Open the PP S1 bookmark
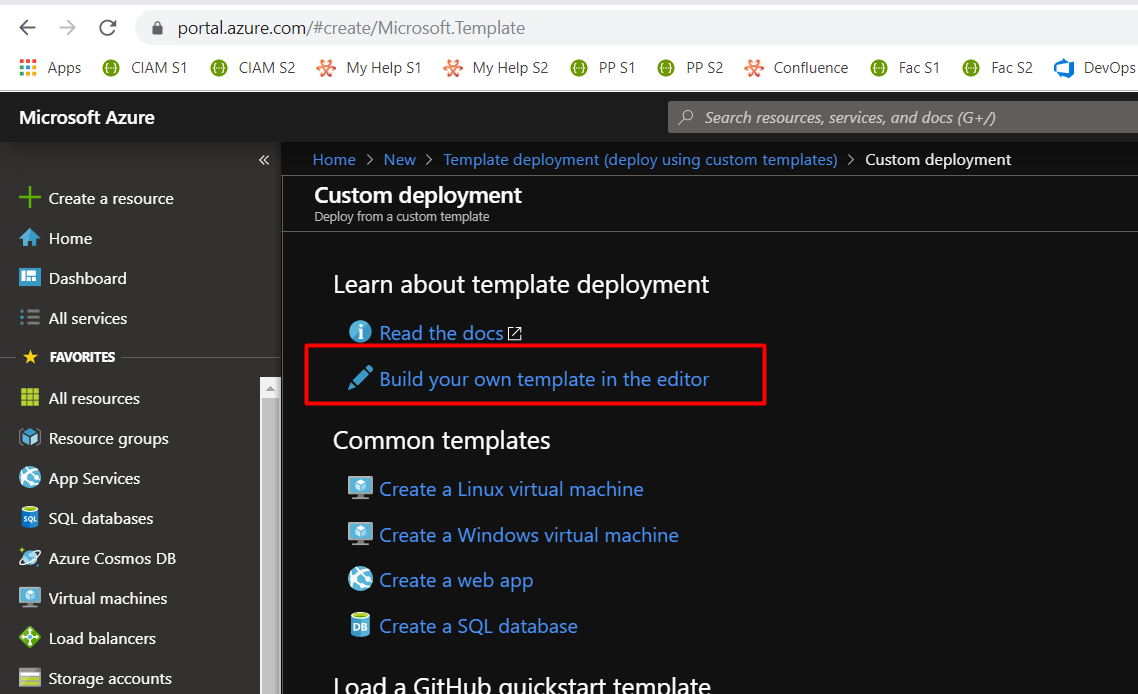This screenshot has width=1138, height=694. 603,68
